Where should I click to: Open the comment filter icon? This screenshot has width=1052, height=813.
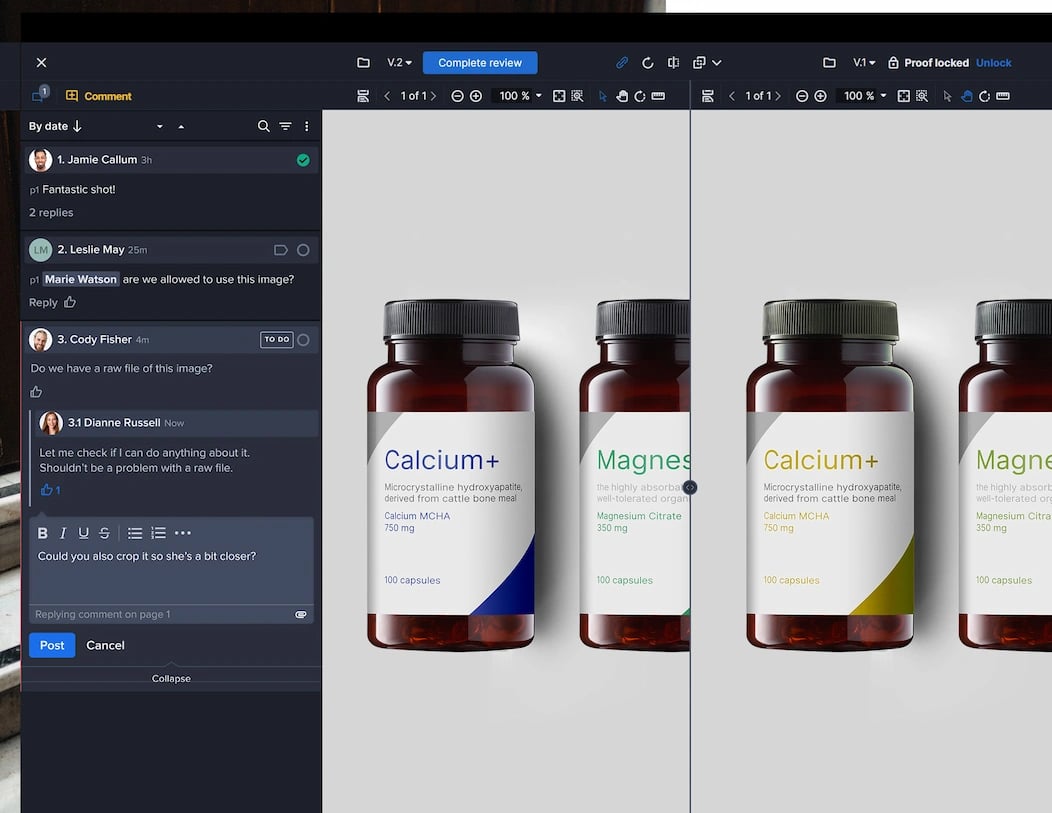coord(285,126)
